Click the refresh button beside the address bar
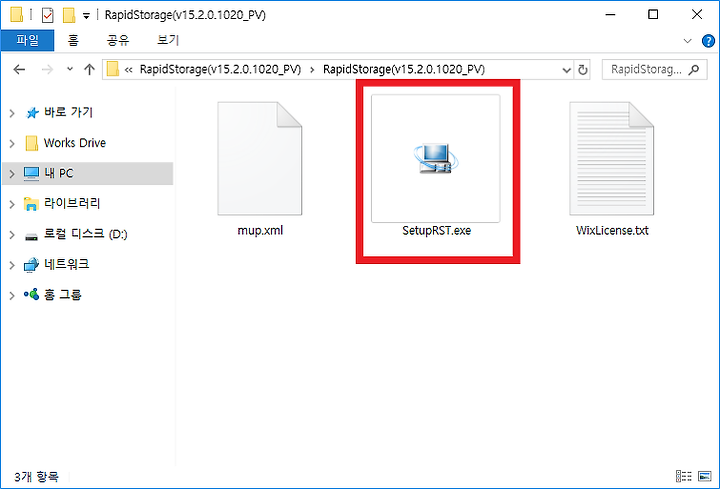Image resolution: width=720 pixels, height=489 pixels. click(583, 70)
